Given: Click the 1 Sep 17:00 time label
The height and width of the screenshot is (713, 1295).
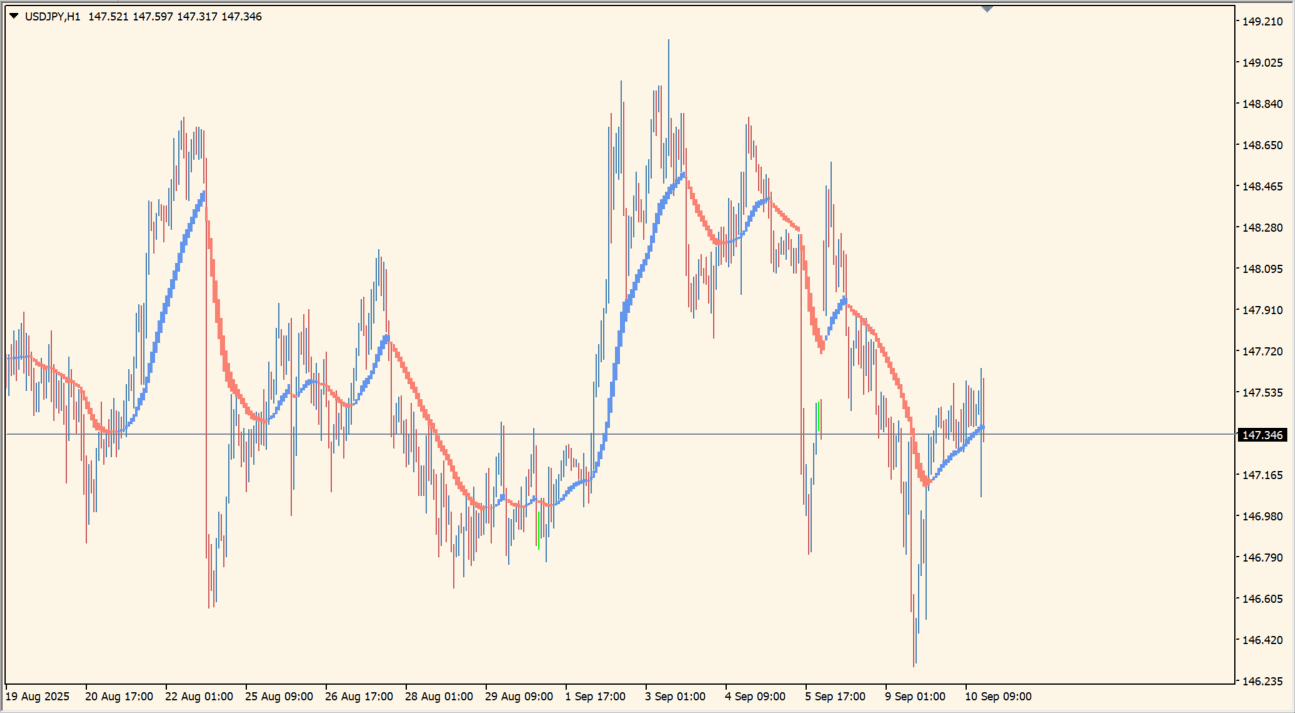Looking at the screenshot, I should tap(595, 696).
